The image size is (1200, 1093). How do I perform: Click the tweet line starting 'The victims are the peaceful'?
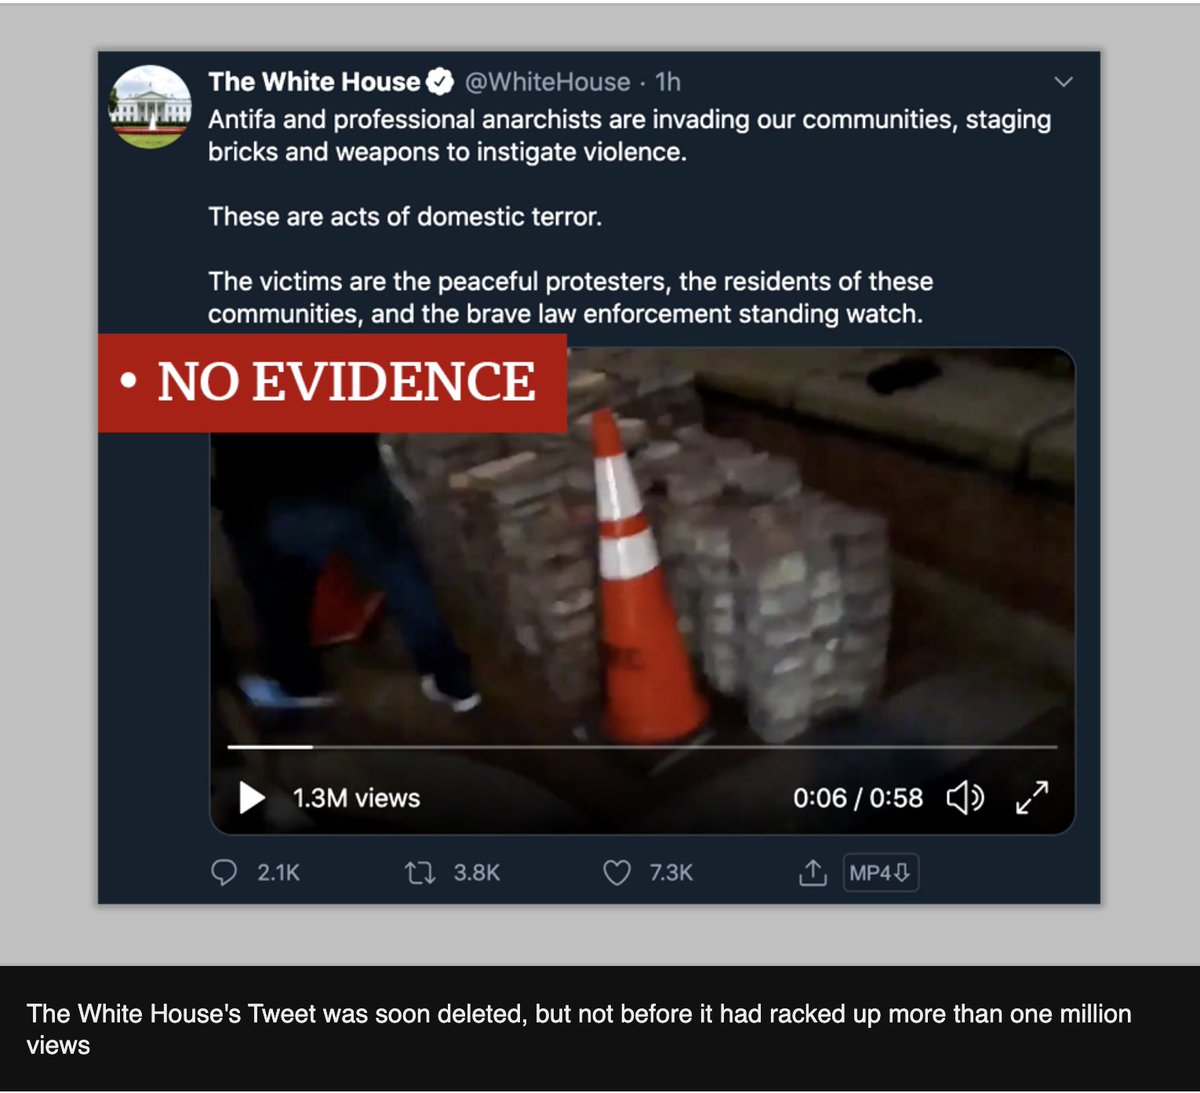tap(570, 282)
